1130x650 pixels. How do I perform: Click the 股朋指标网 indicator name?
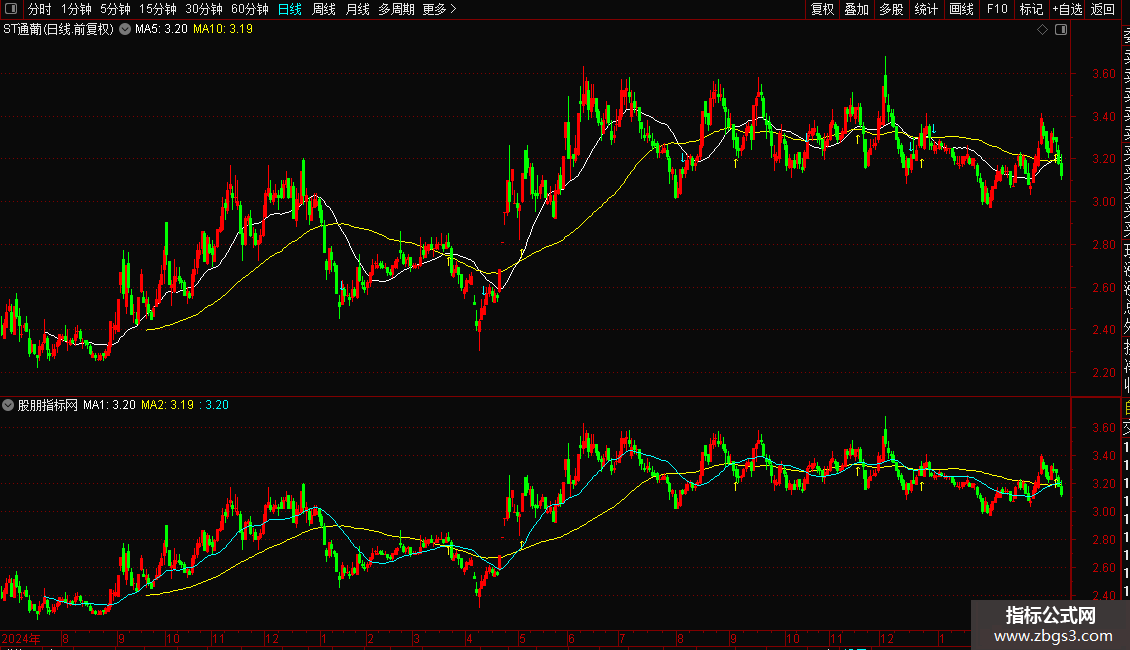[x=48, y=405]
